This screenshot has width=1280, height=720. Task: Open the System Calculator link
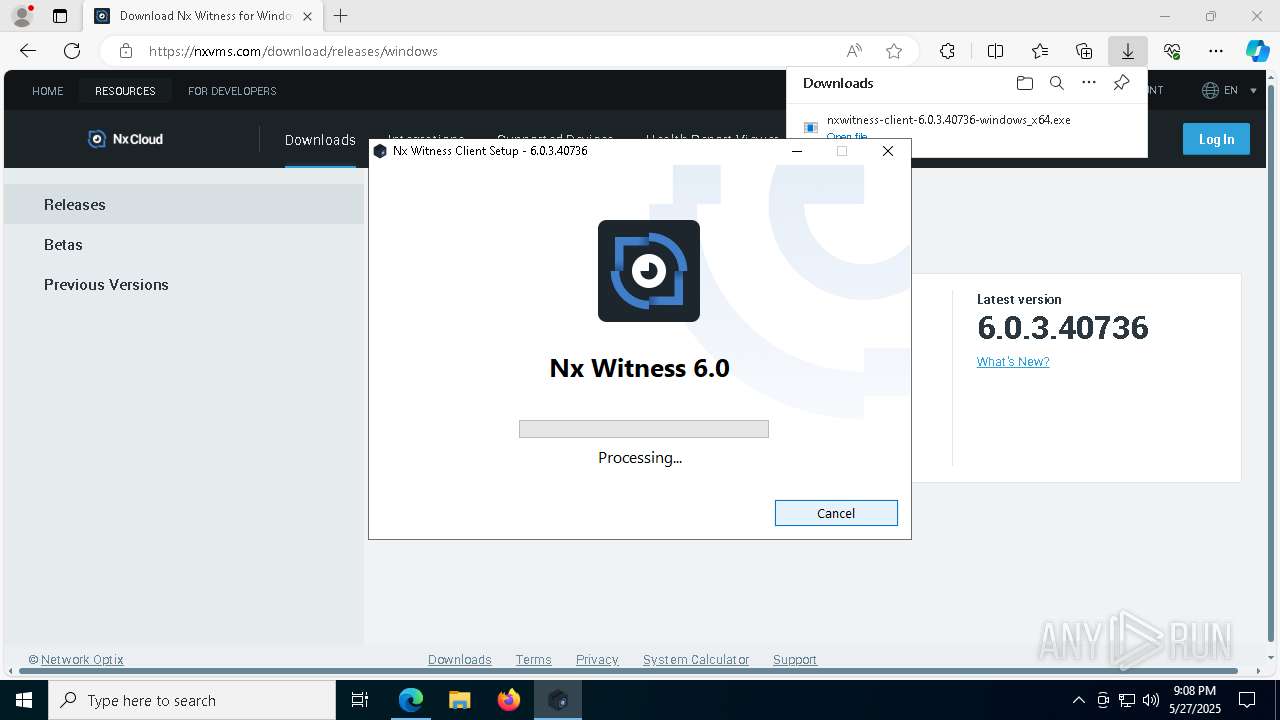(696, 660)
